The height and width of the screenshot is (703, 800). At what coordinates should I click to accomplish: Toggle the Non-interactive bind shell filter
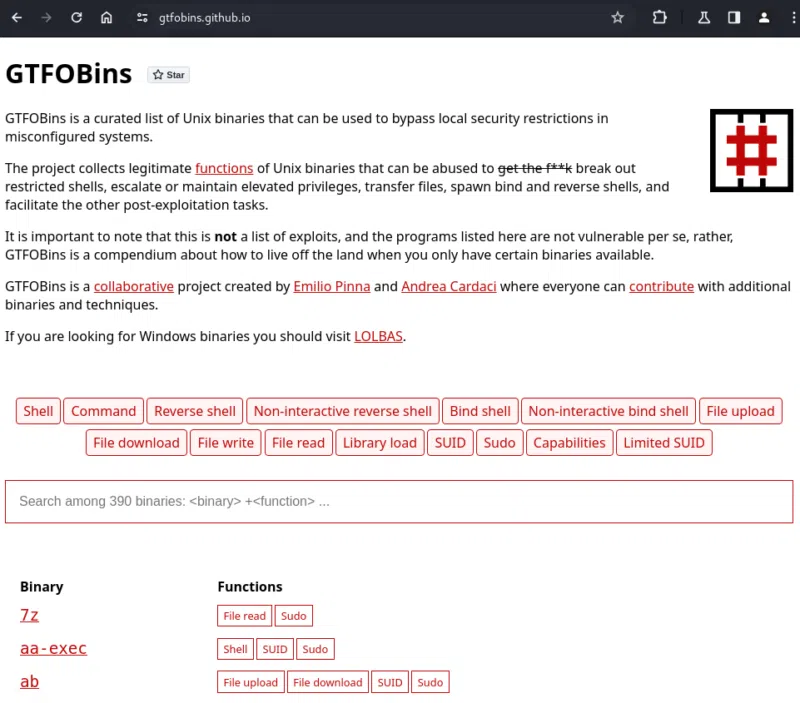click(x=608, y=410)
